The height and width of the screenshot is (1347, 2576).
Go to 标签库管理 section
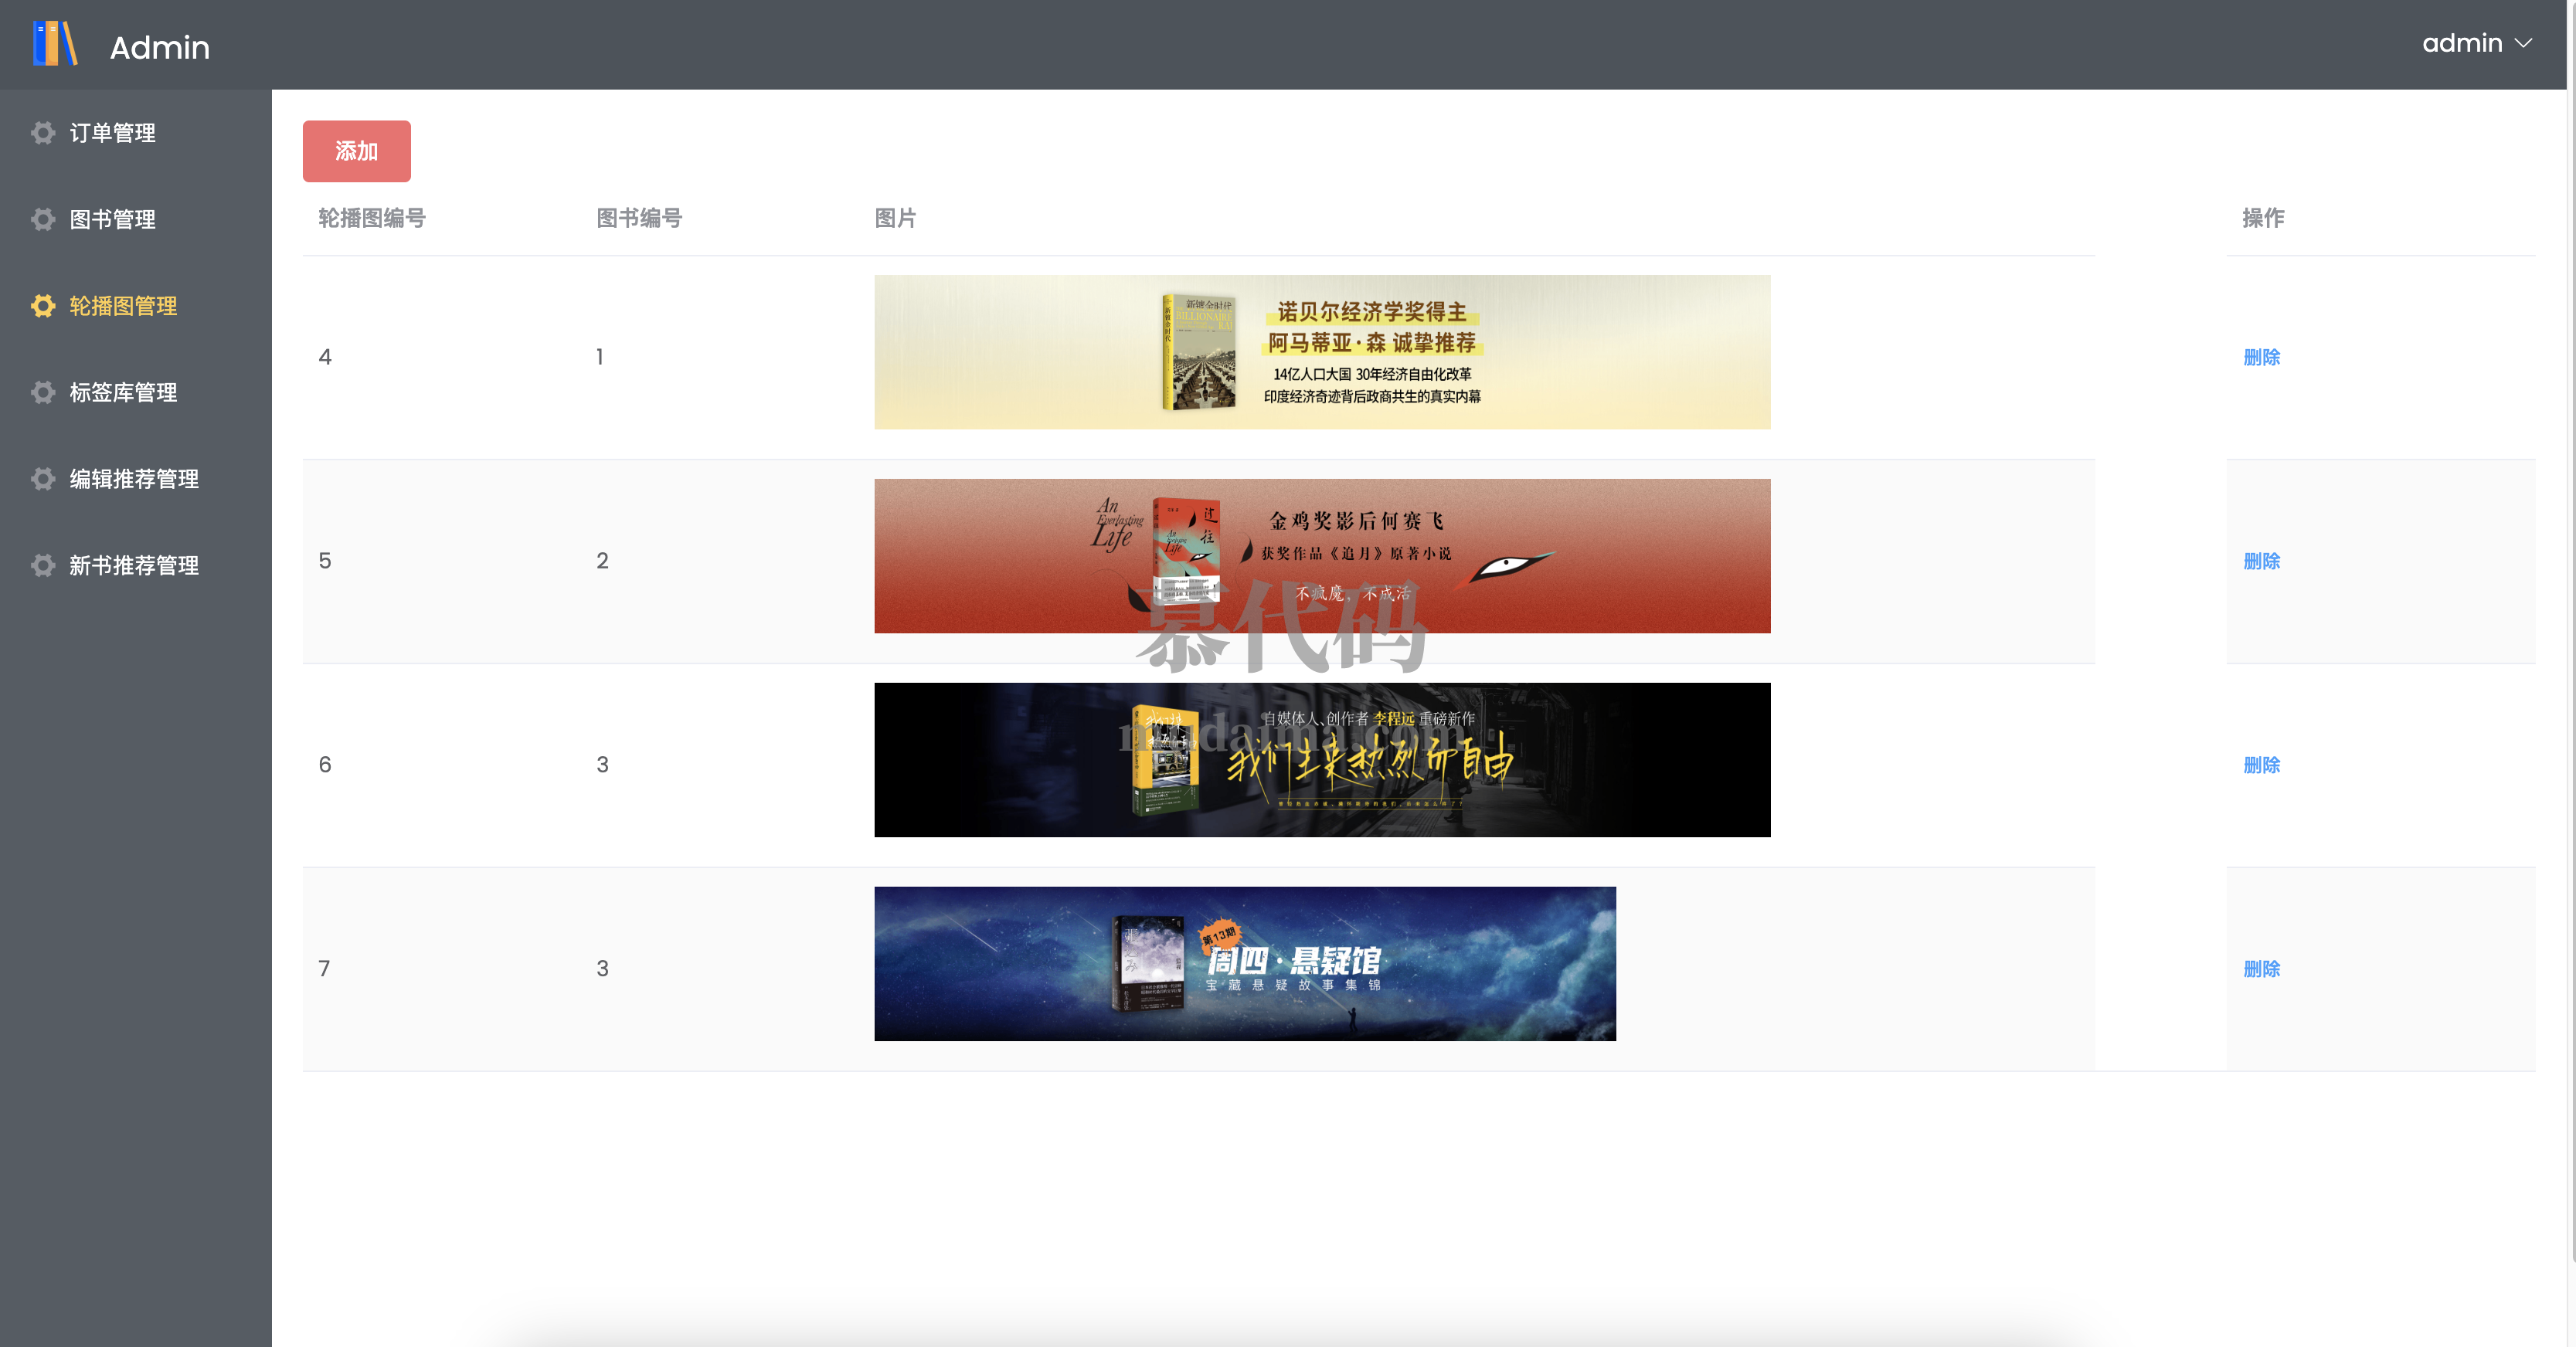tap(123, 392)
